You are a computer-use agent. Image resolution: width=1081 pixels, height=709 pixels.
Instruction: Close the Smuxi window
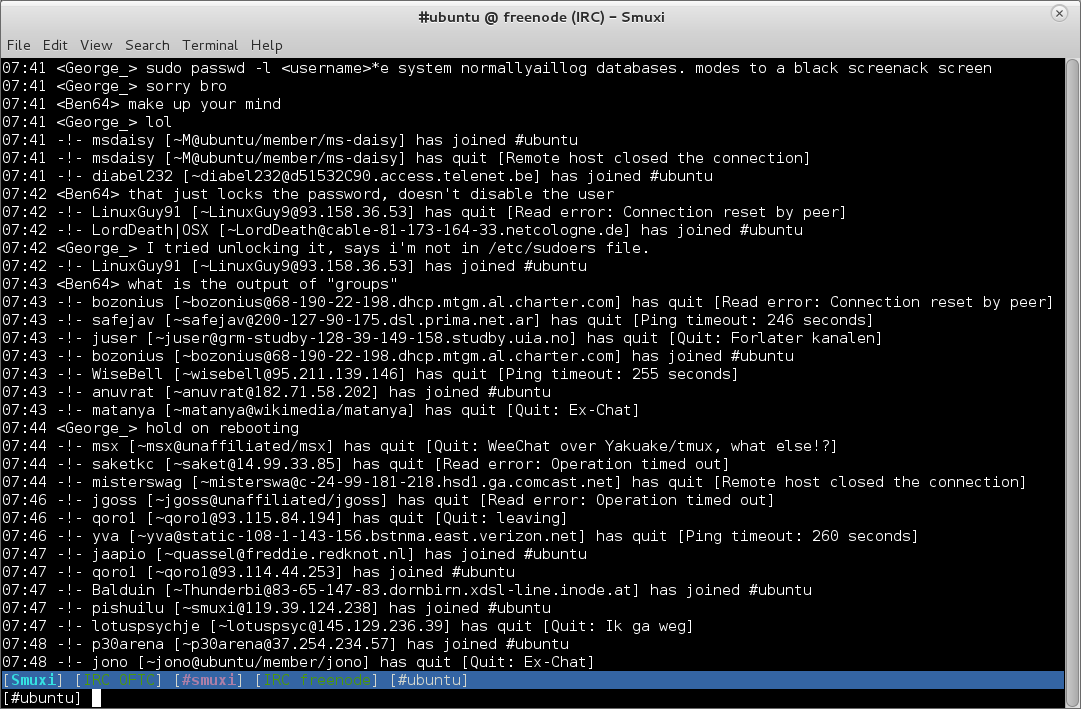pos(1059,14)
